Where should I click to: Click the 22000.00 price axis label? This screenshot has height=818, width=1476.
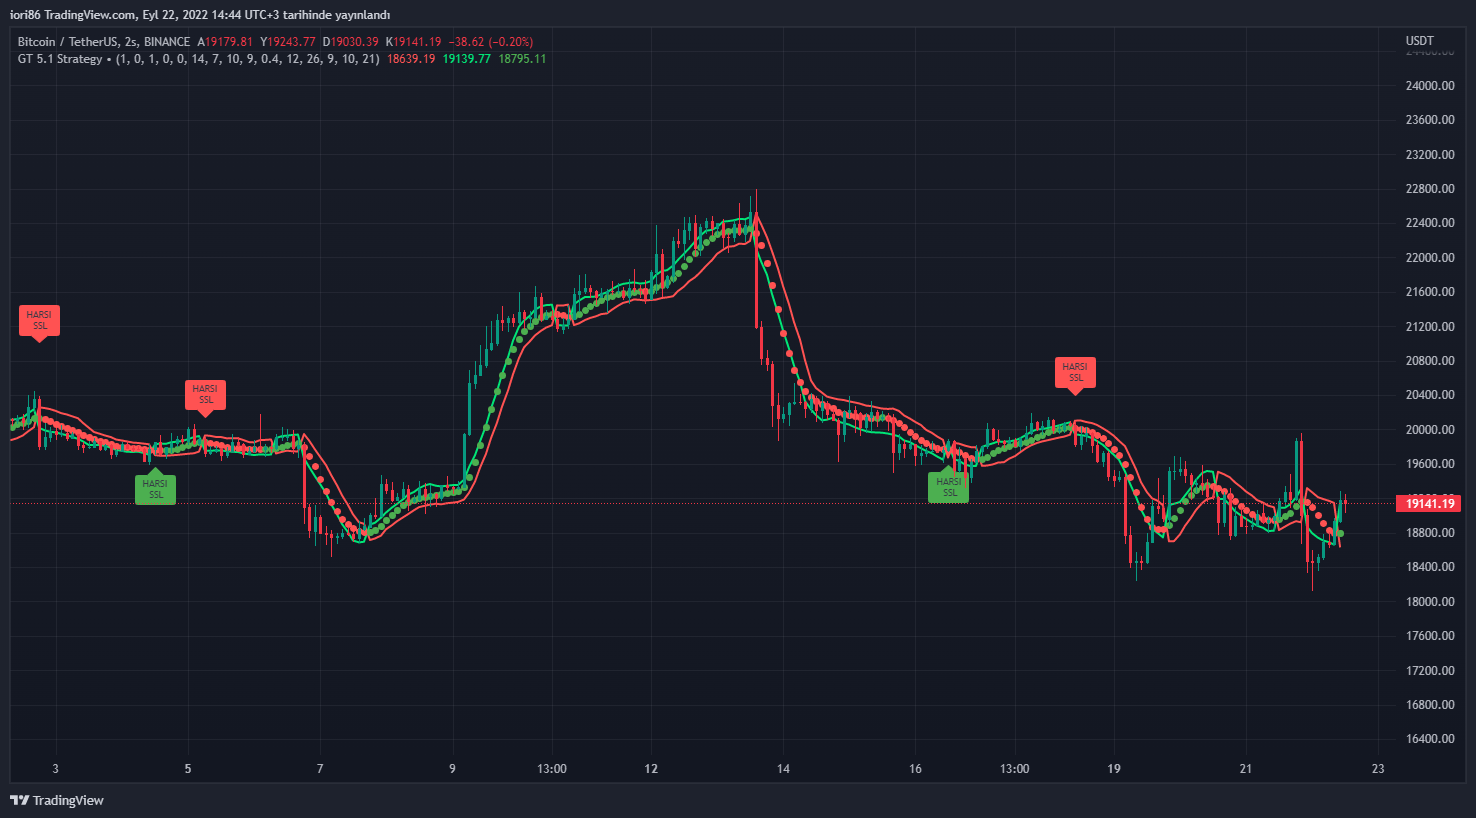coord(1430,258)
